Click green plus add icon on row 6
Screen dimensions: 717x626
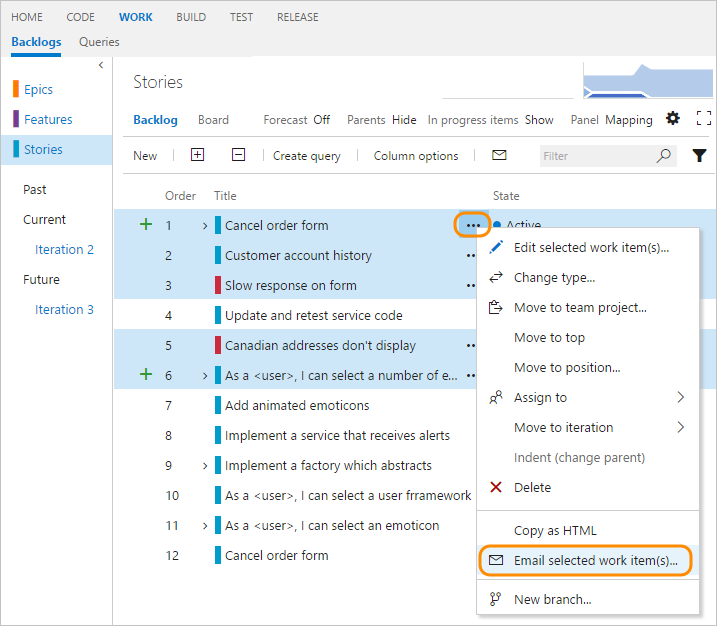tap(146, 374)
